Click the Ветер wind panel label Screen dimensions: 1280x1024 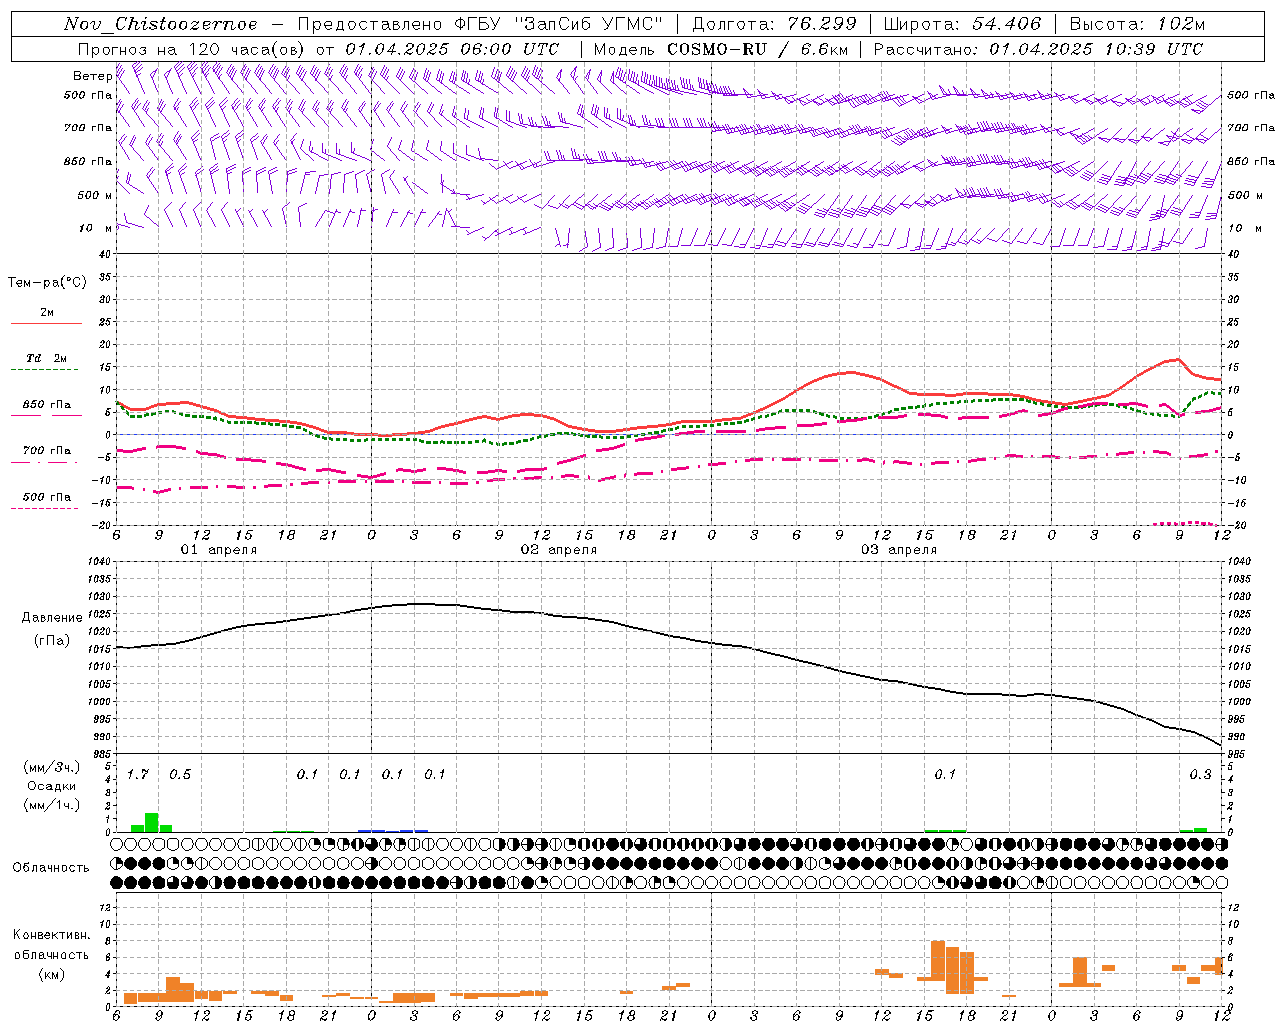92,76
